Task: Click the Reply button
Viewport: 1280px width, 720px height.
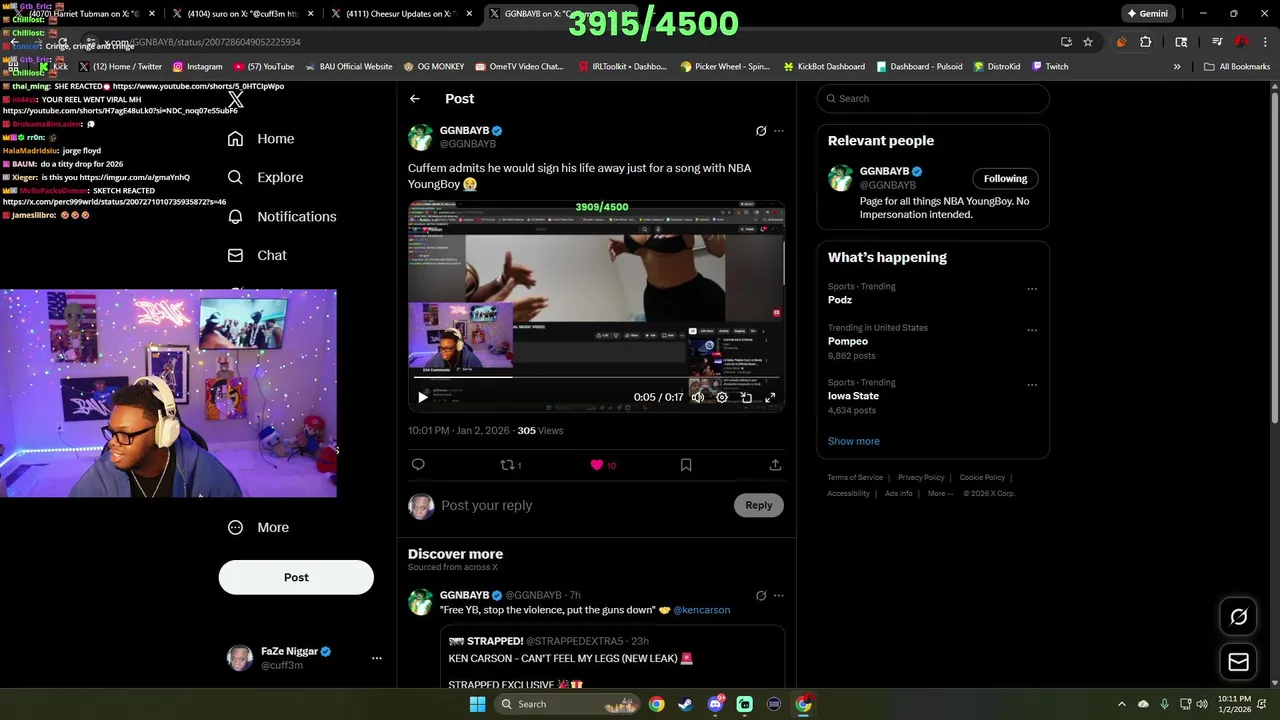Action: click(x=759, y=505)
